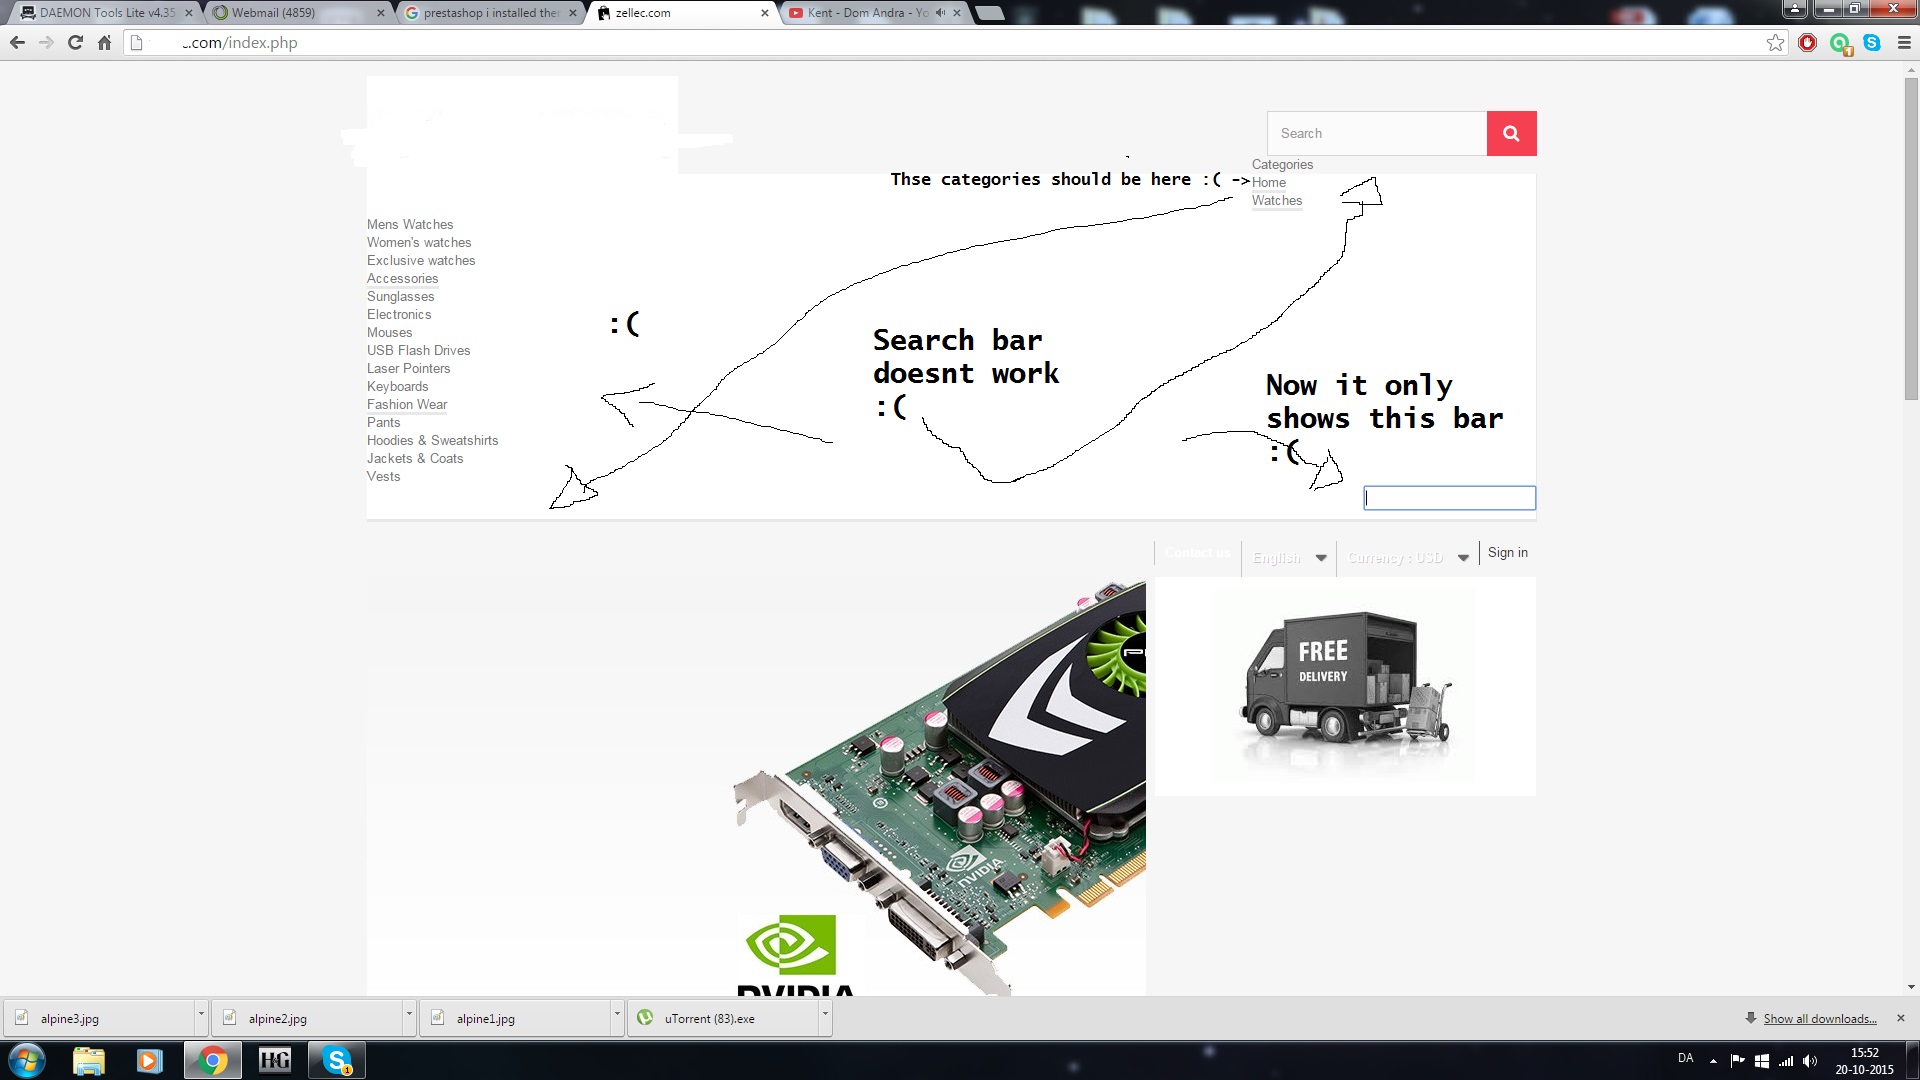Click the Sign in link
This screenshot has height=1080, width=1920.
(1507, 552)
